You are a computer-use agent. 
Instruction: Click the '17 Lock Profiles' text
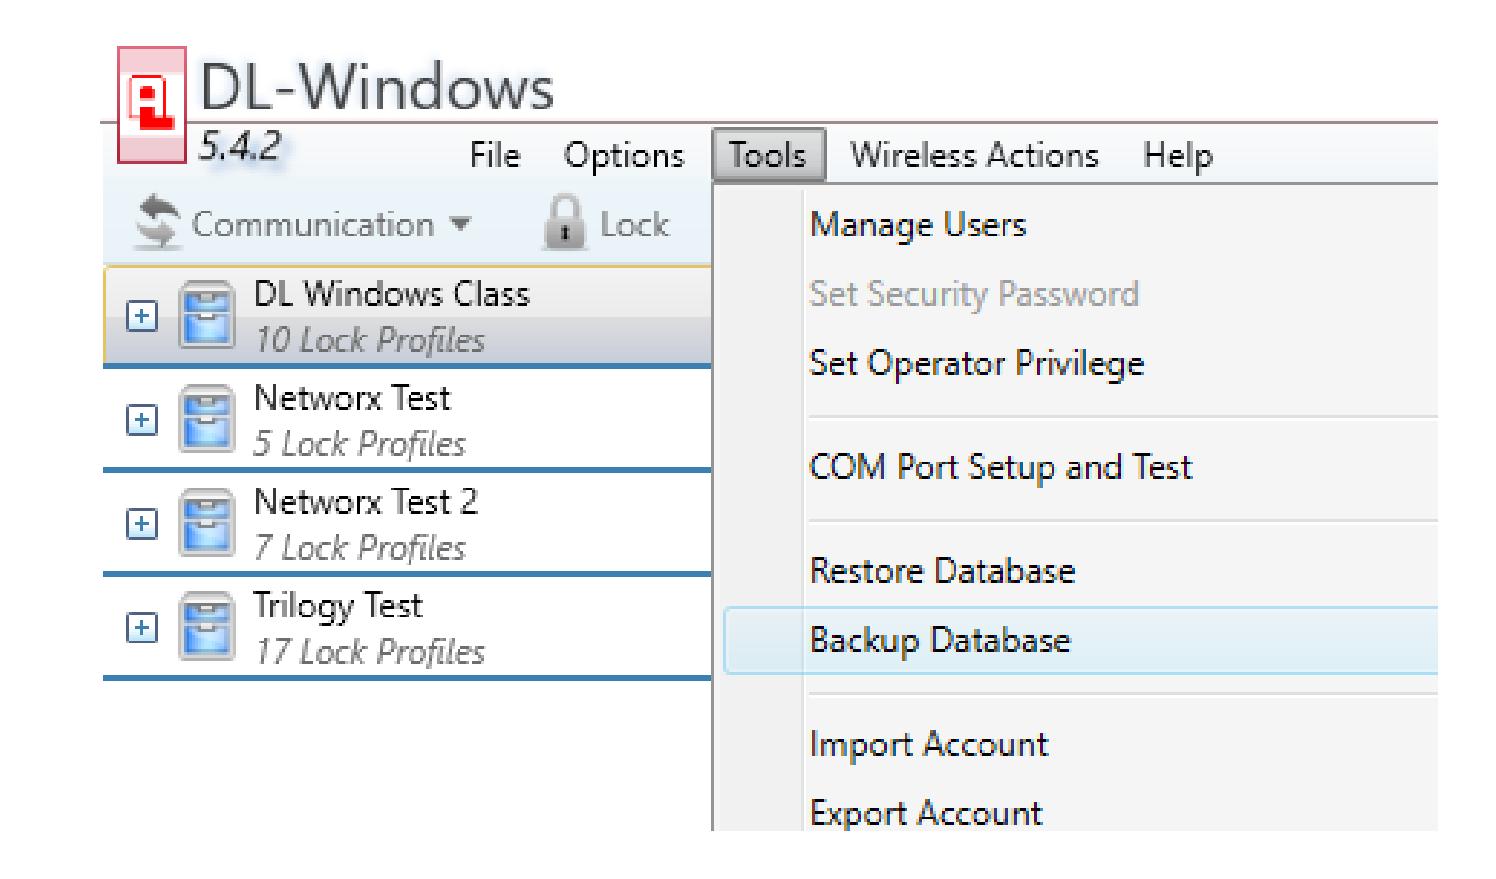(369, 652)
